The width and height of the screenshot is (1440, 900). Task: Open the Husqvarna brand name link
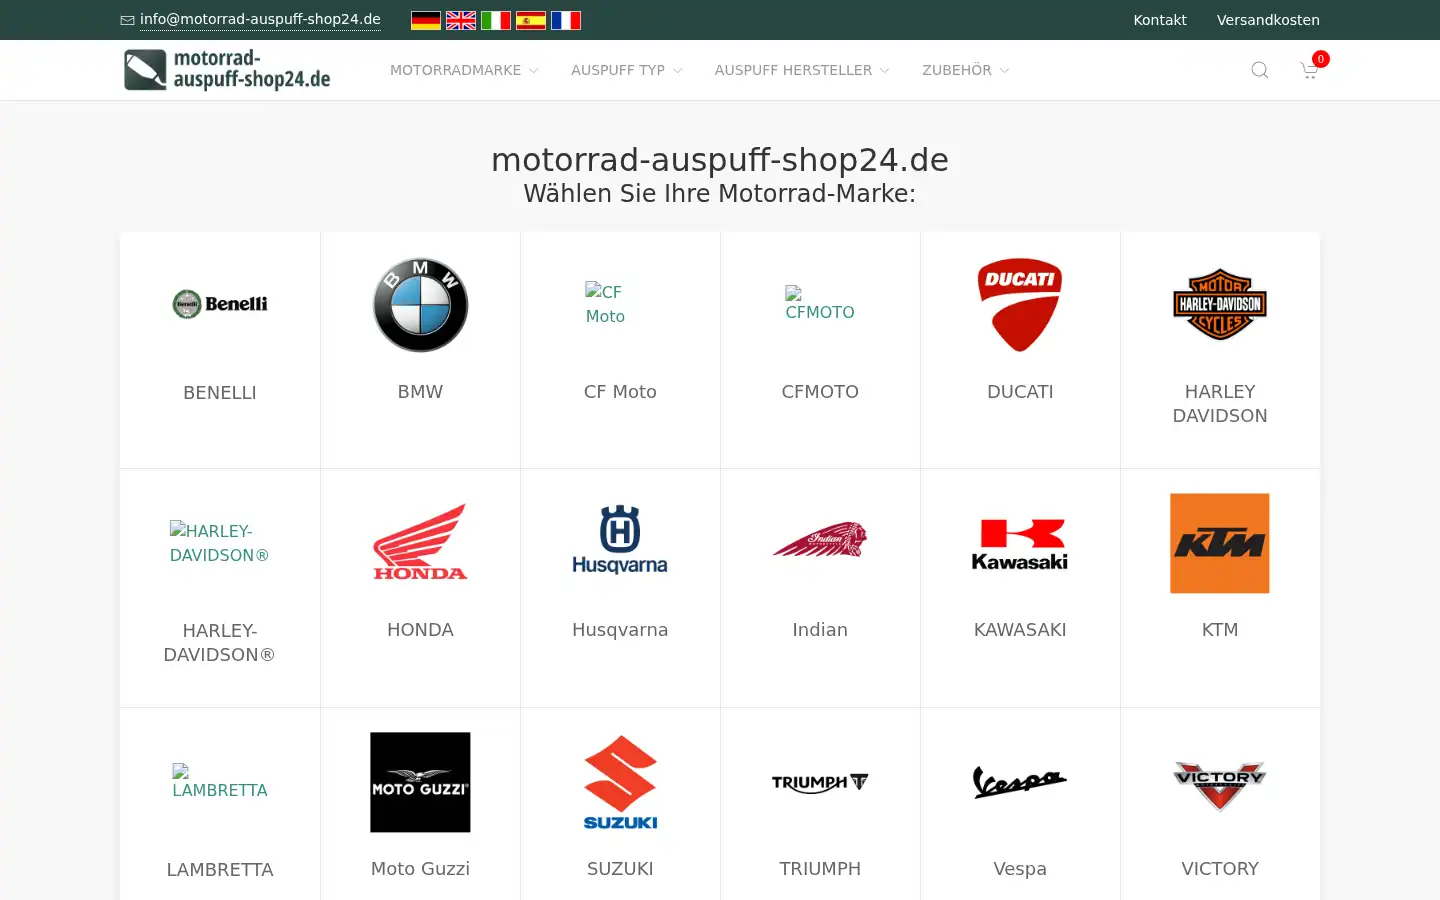[620, 630]
